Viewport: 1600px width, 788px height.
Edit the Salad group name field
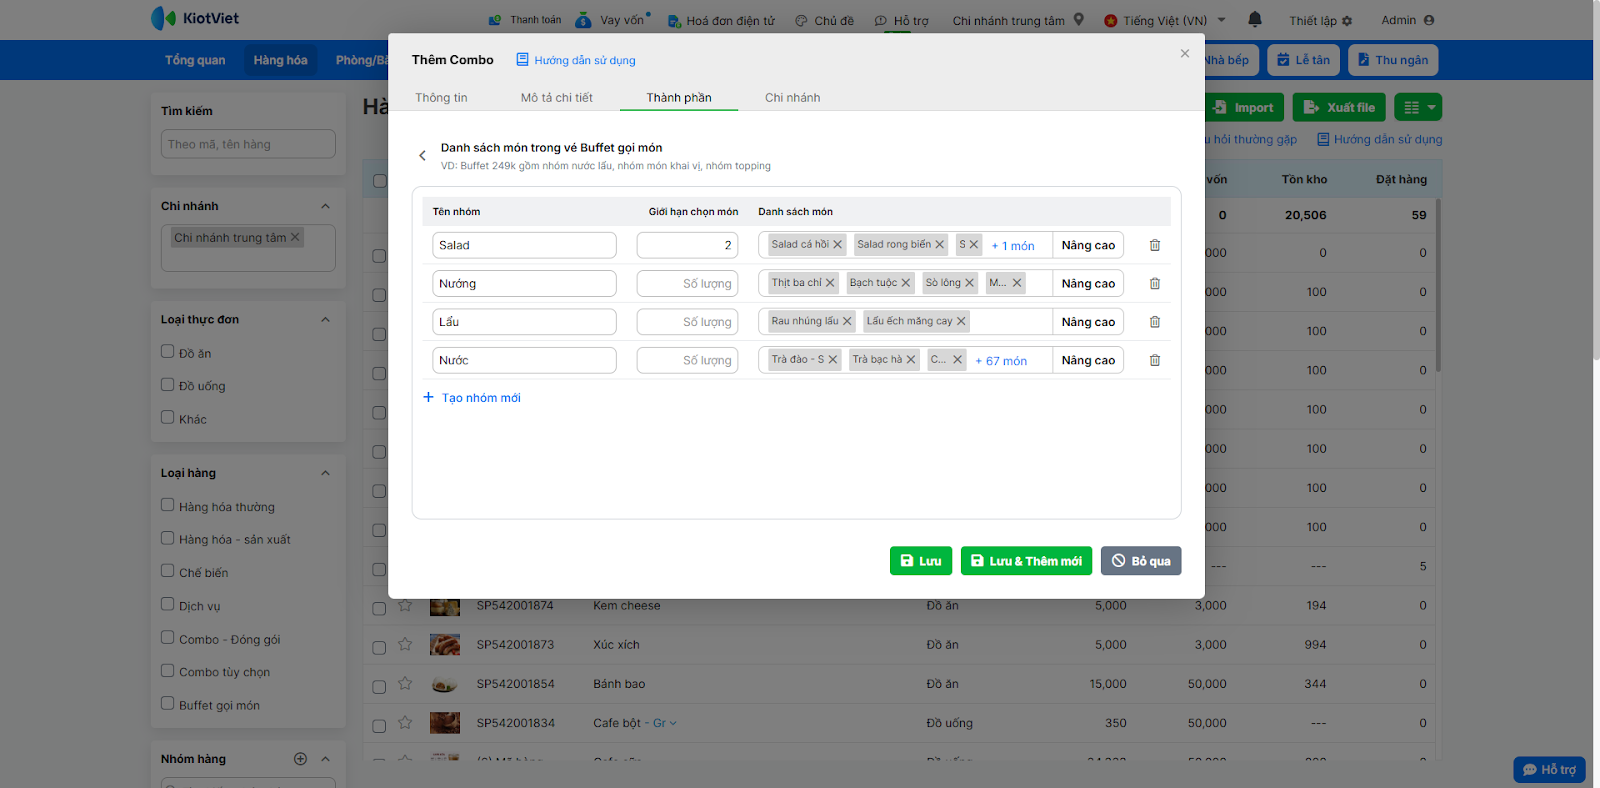tap(524, 245)
